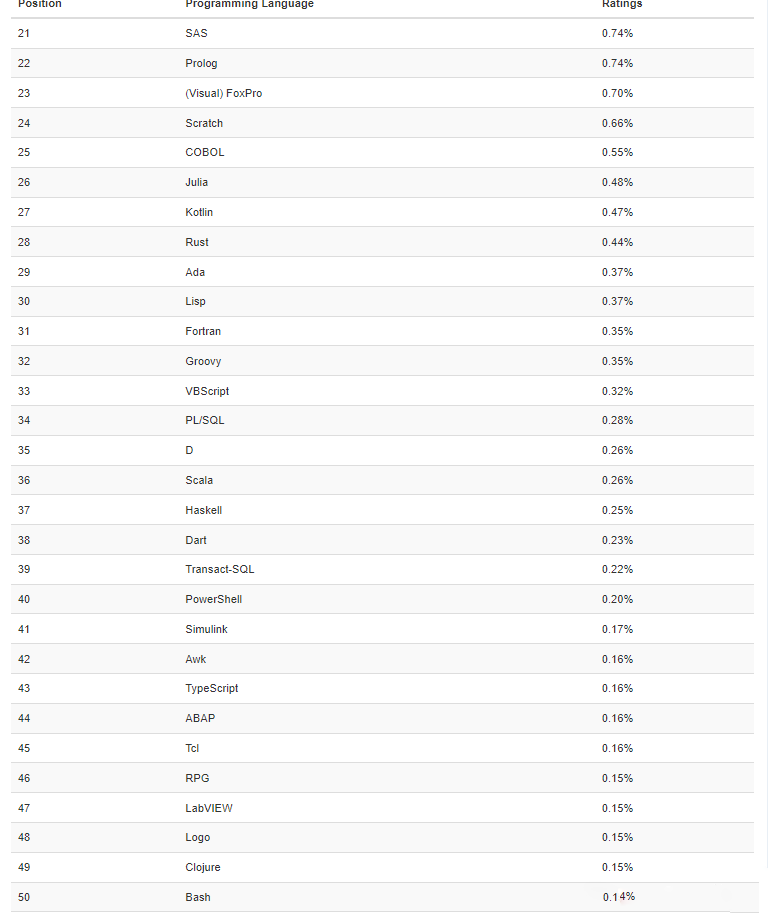Viewport: 768px width, 913px height.
Task: Click the Bash rating value 0.14%
Action: pyautogui.click(x=618, y=897)
